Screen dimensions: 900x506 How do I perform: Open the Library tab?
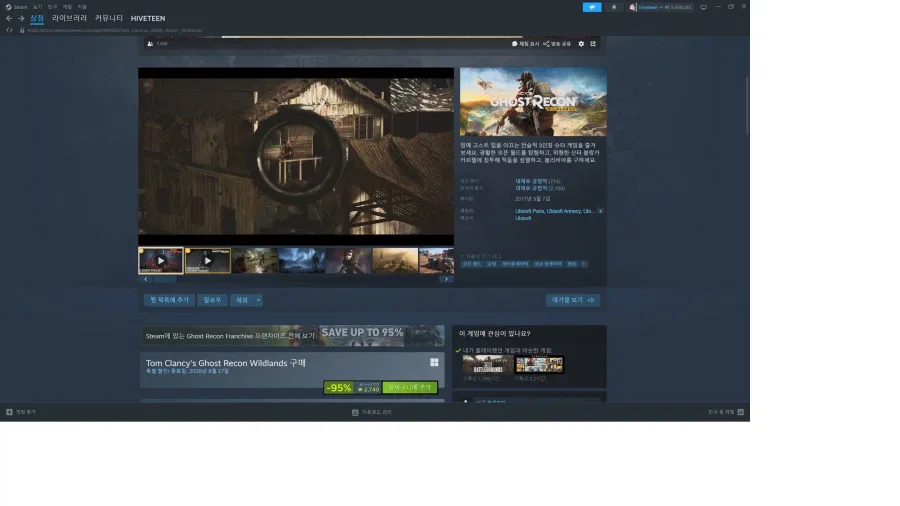(69, 18)
